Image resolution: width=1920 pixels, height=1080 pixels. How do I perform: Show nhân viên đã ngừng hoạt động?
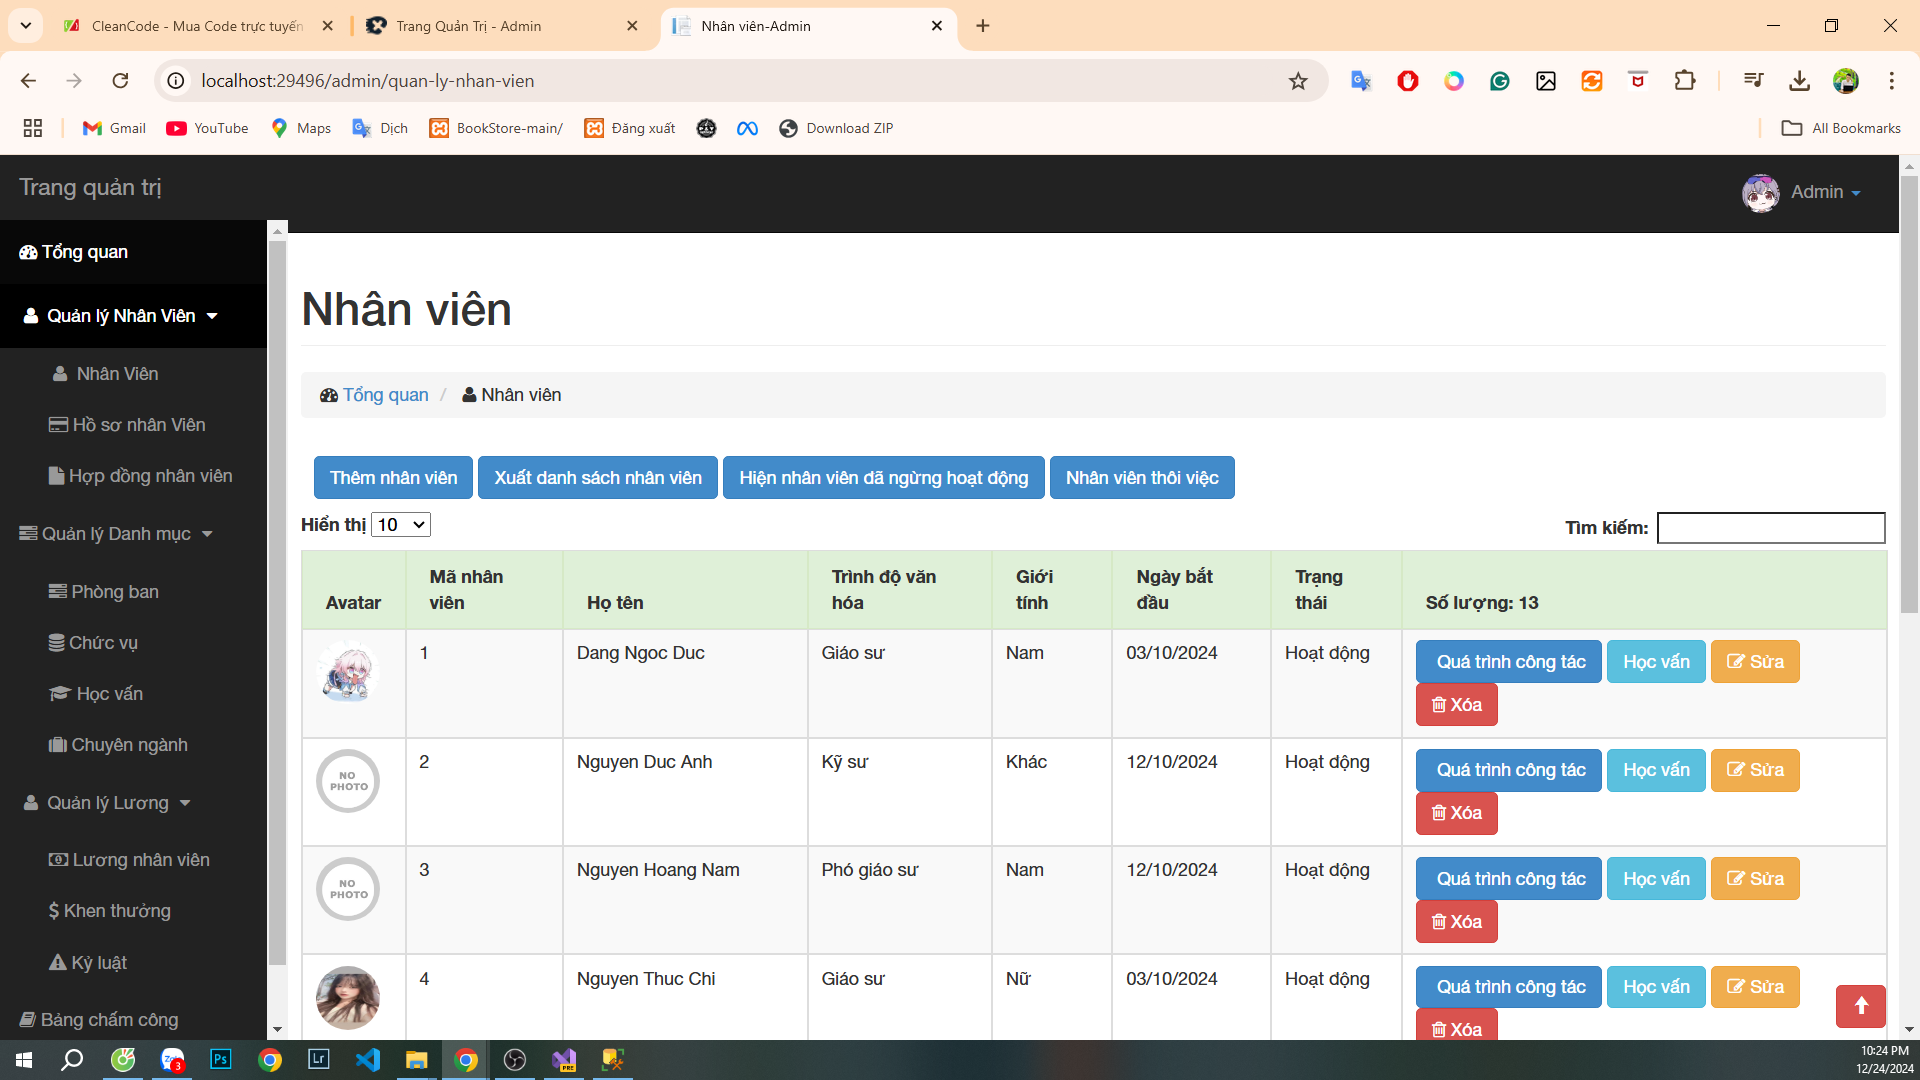click(884, 478)
